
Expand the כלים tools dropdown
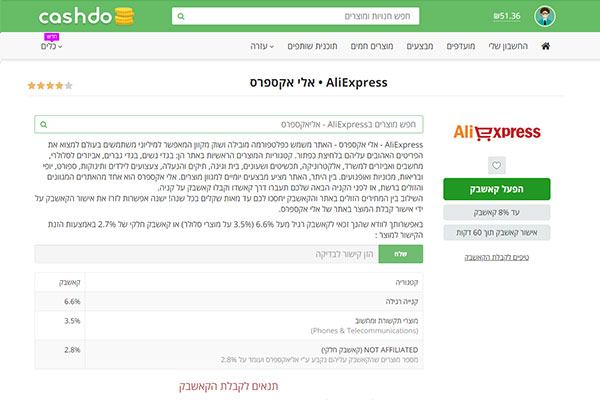coord(51,46)
